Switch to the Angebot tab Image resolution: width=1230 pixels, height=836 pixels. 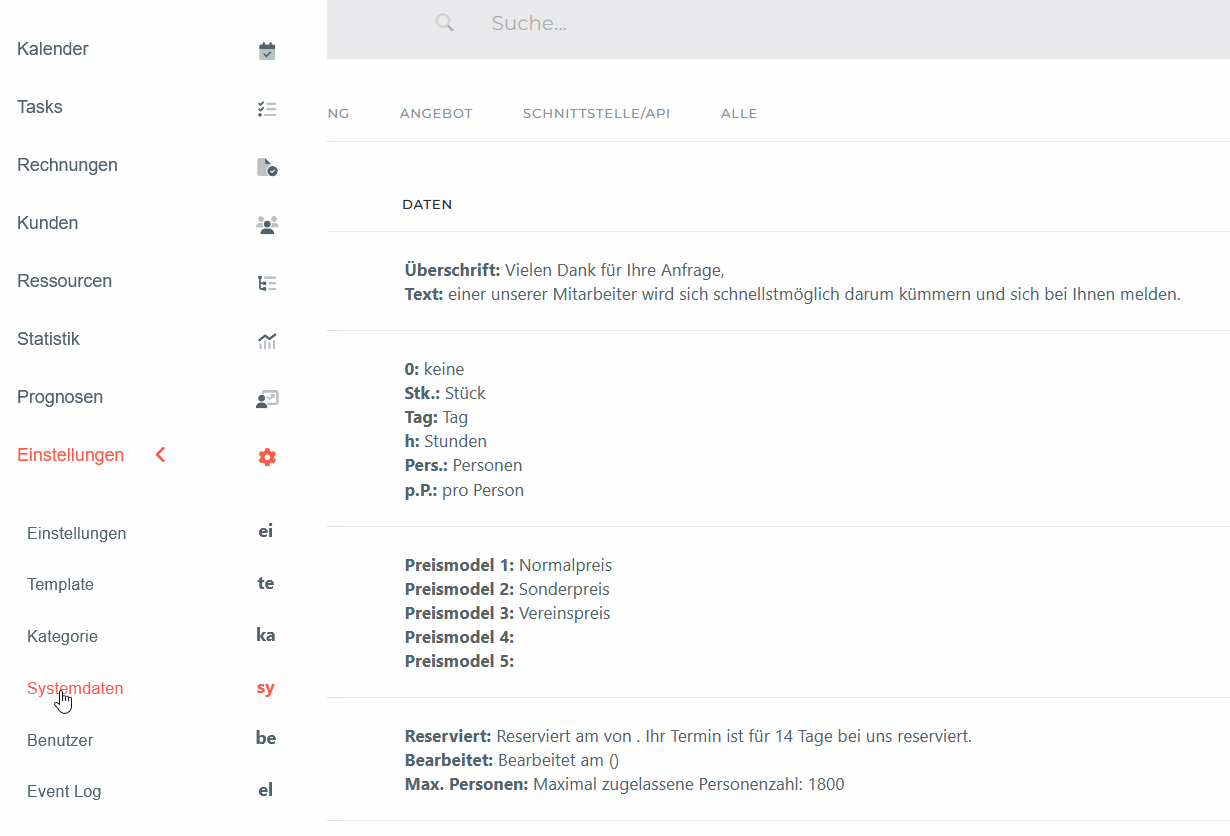[x=436, y=113]
